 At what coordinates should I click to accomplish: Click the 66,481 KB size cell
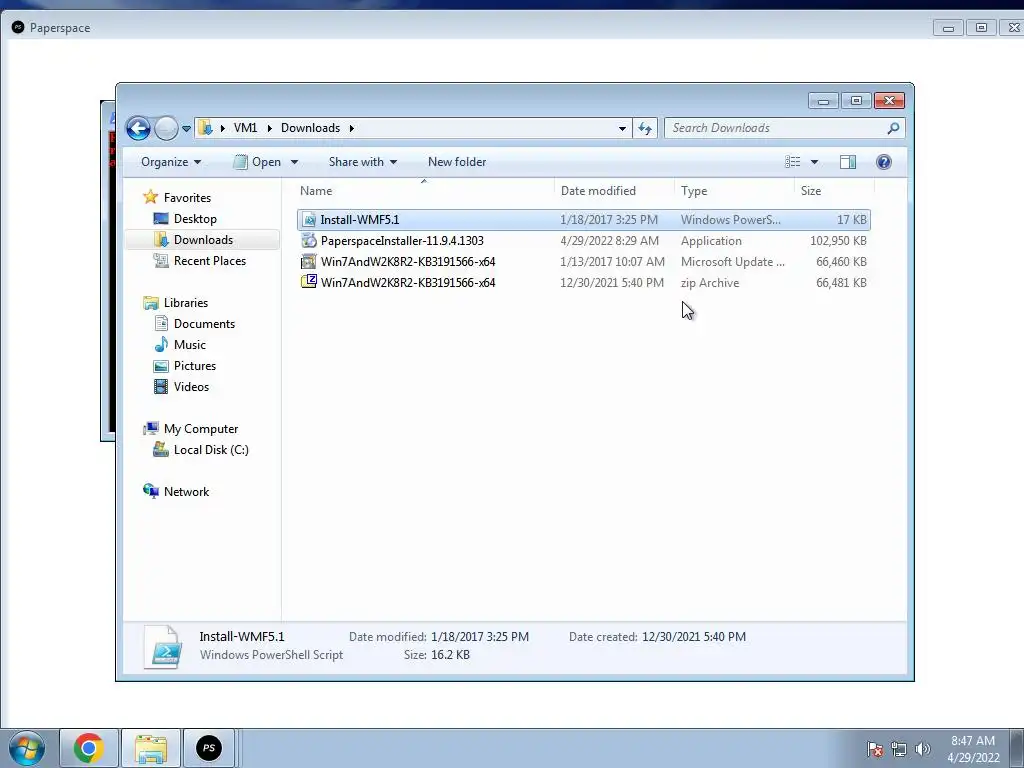(841, 283)
